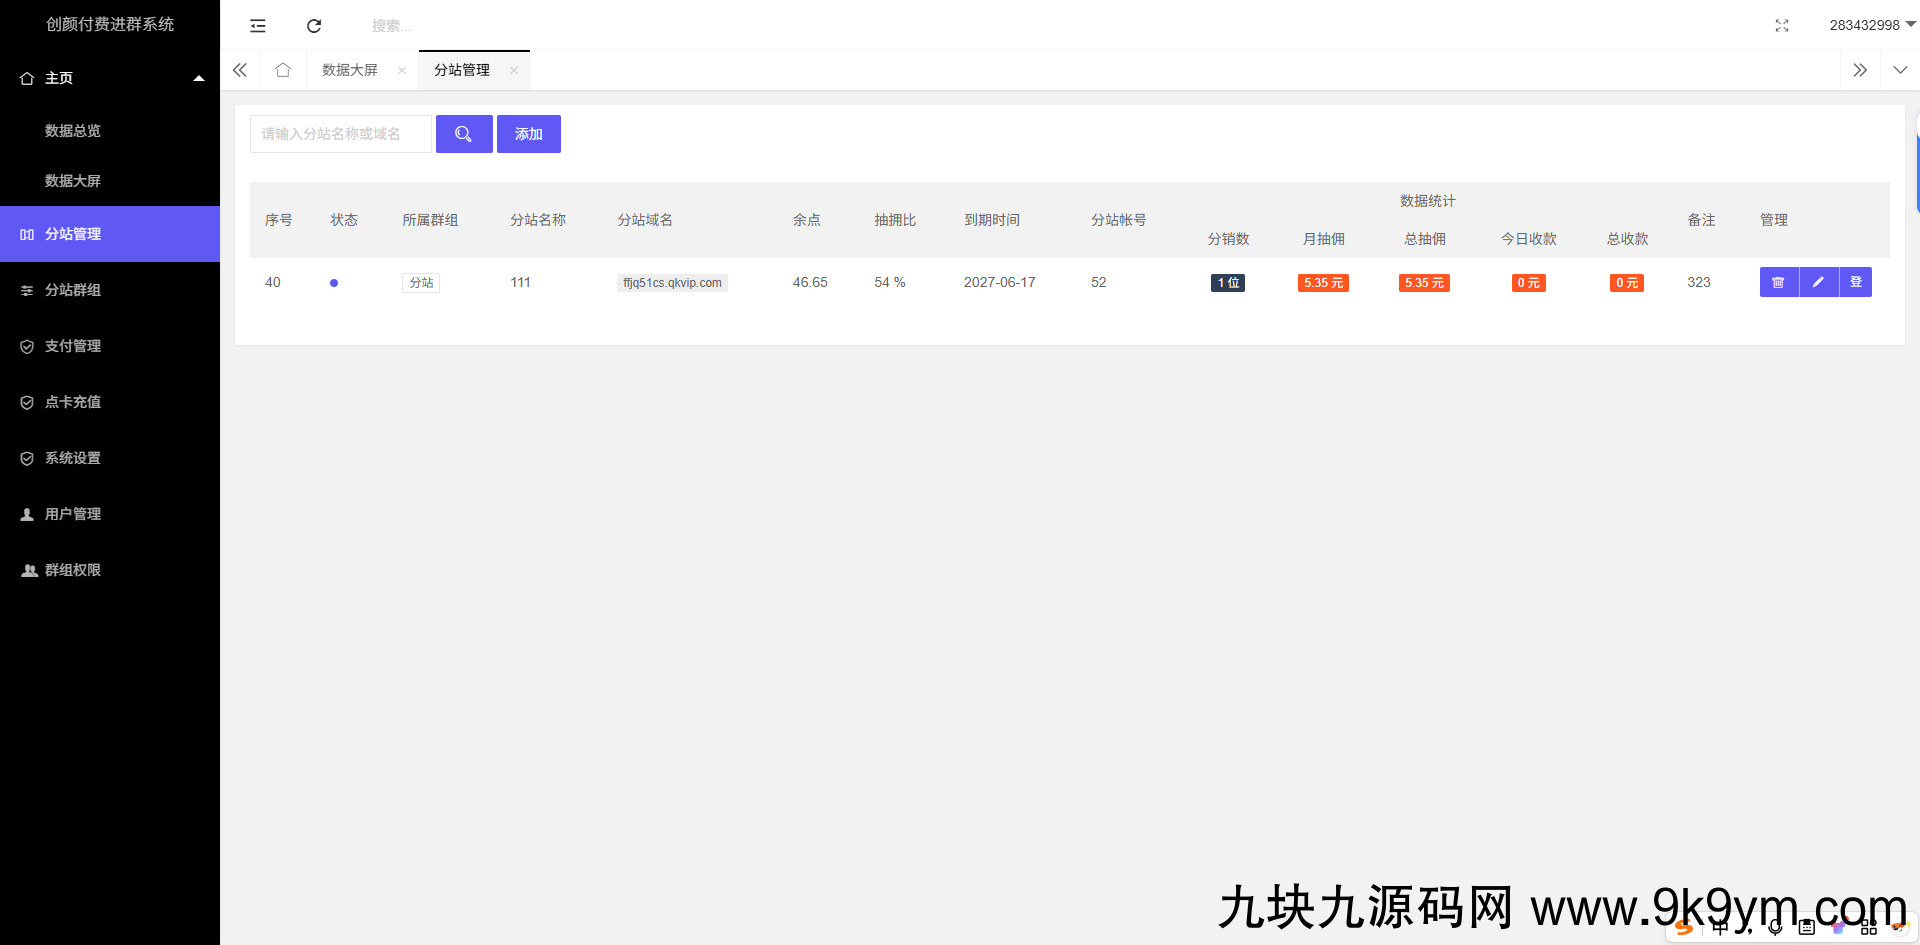
Task: Click the 添加 button
Action: (x=528, y=133)
